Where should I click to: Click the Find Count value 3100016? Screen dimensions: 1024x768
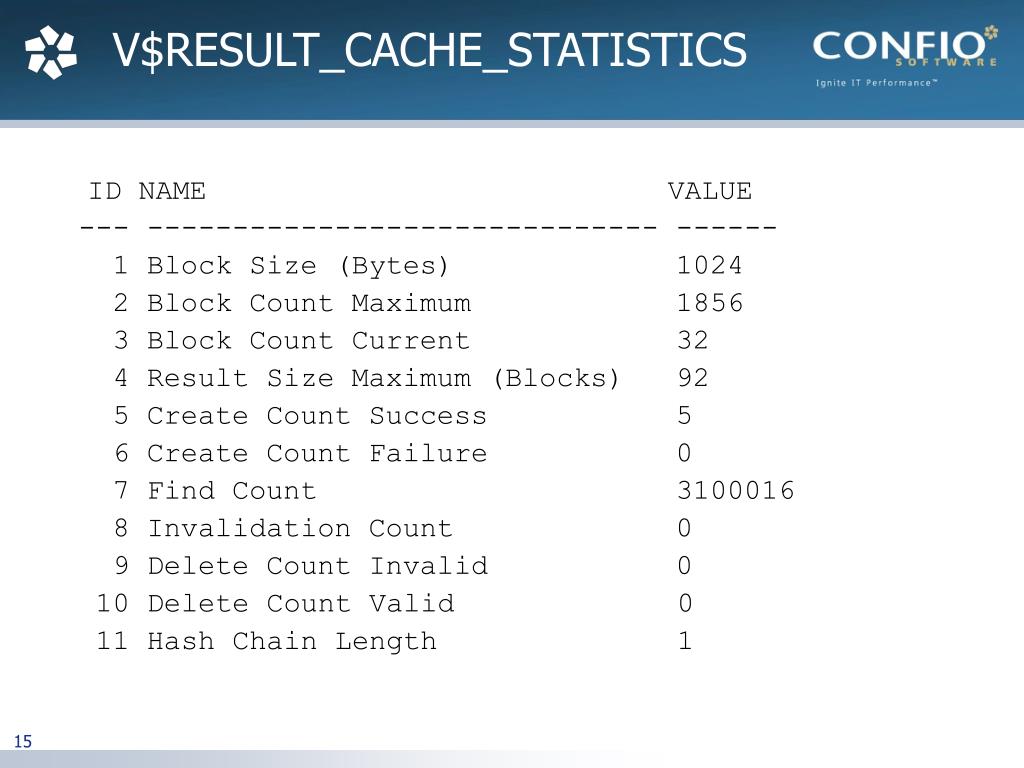[736, 490]
